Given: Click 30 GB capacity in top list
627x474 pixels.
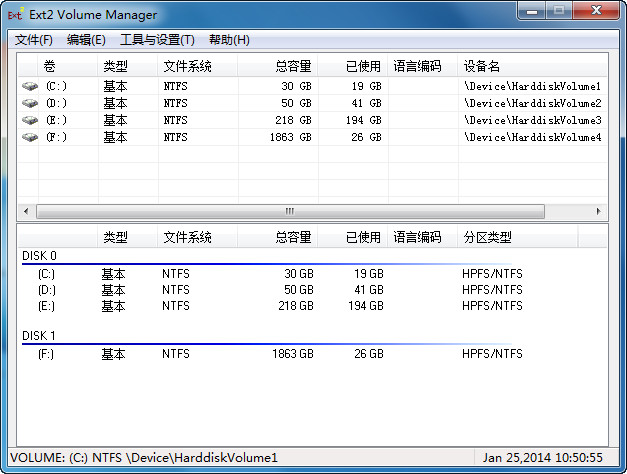Looking at the screenshot, I should [296, 86].
